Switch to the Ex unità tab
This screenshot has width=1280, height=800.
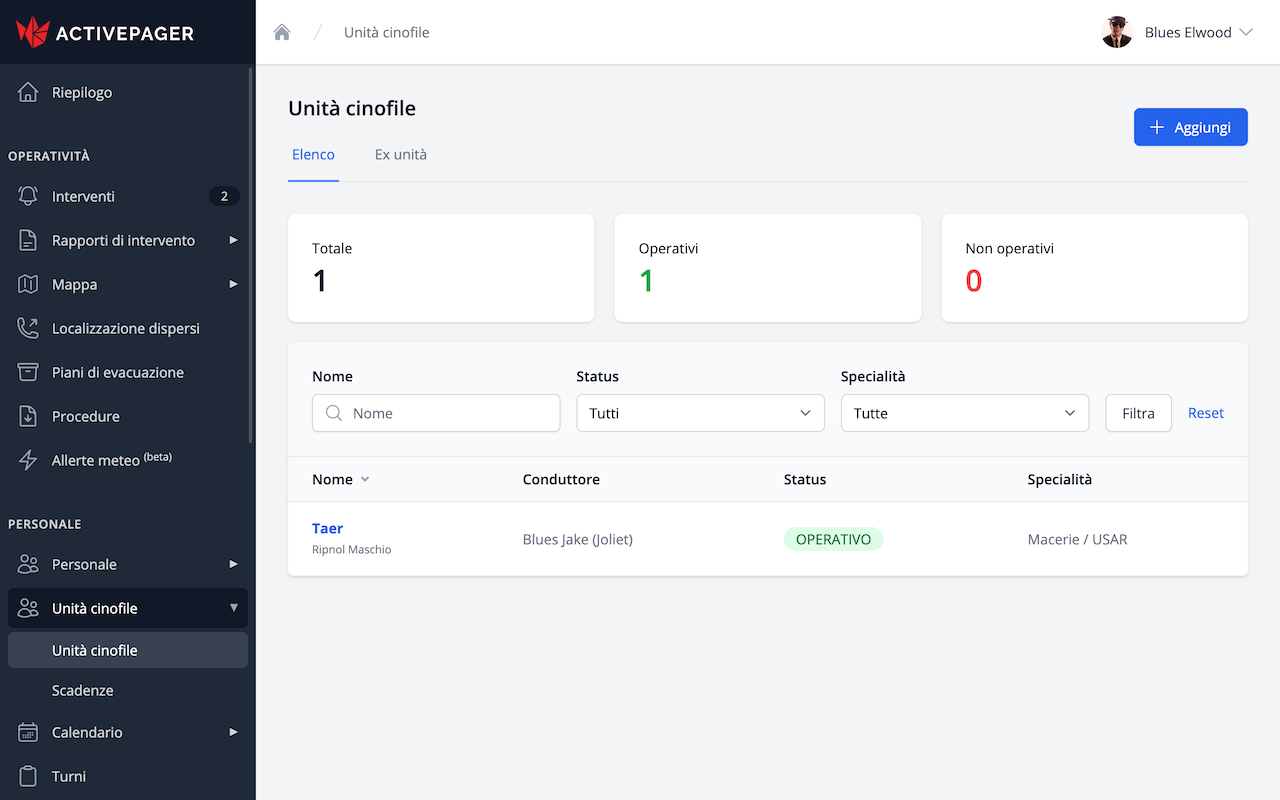click(400, 155)
